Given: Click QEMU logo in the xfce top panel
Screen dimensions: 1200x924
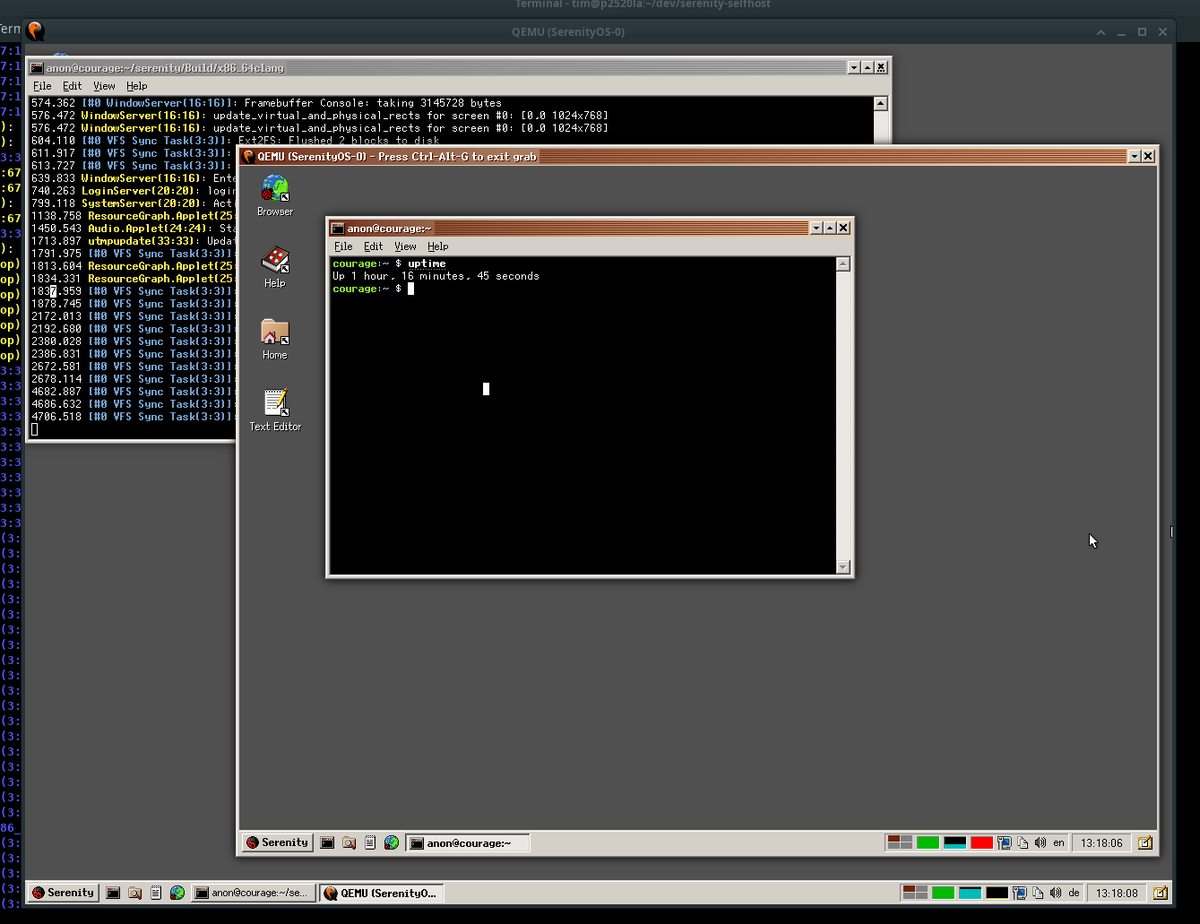Looking at the screenshot, I should (36, 31).
